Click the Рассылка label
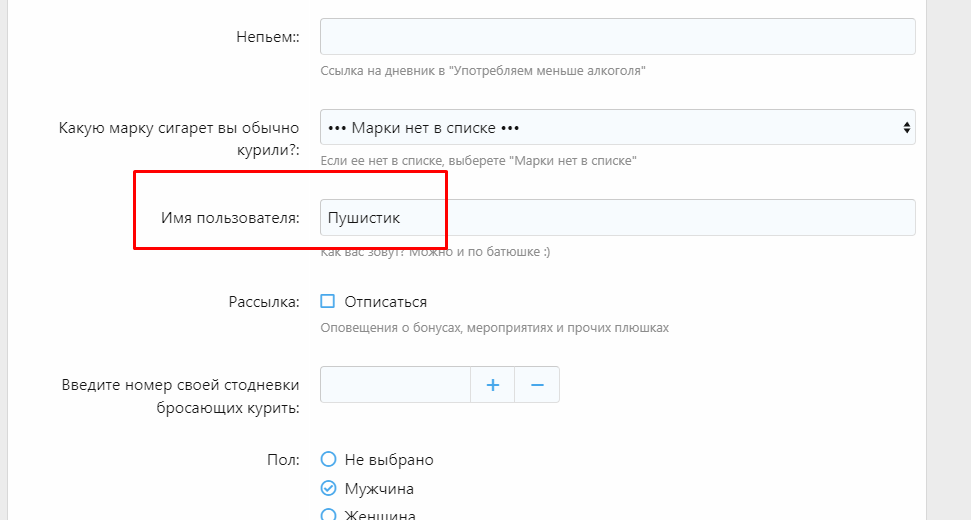The image size is (971, 520). tap(264, 302)
